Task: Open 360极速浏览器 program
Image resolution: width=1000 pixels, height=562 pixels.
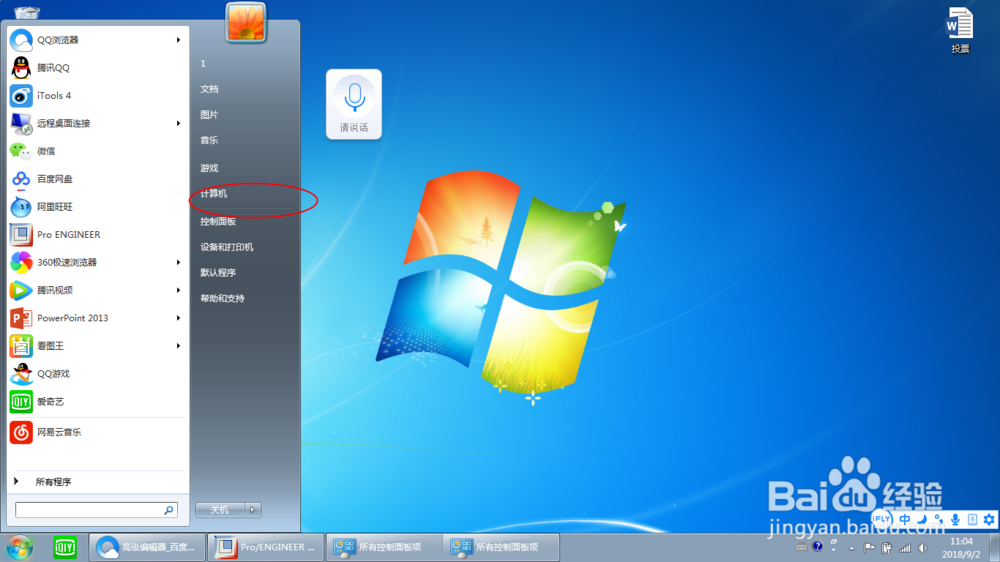Action: pyautogui.click(x=96, y=262)
